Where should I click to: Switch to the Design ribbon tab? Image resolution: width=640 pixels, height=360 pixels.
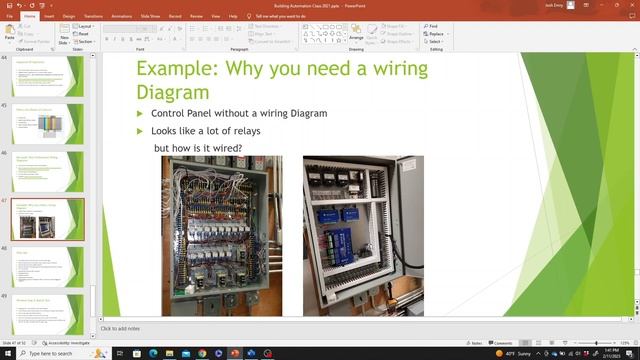tap(69, 16)
